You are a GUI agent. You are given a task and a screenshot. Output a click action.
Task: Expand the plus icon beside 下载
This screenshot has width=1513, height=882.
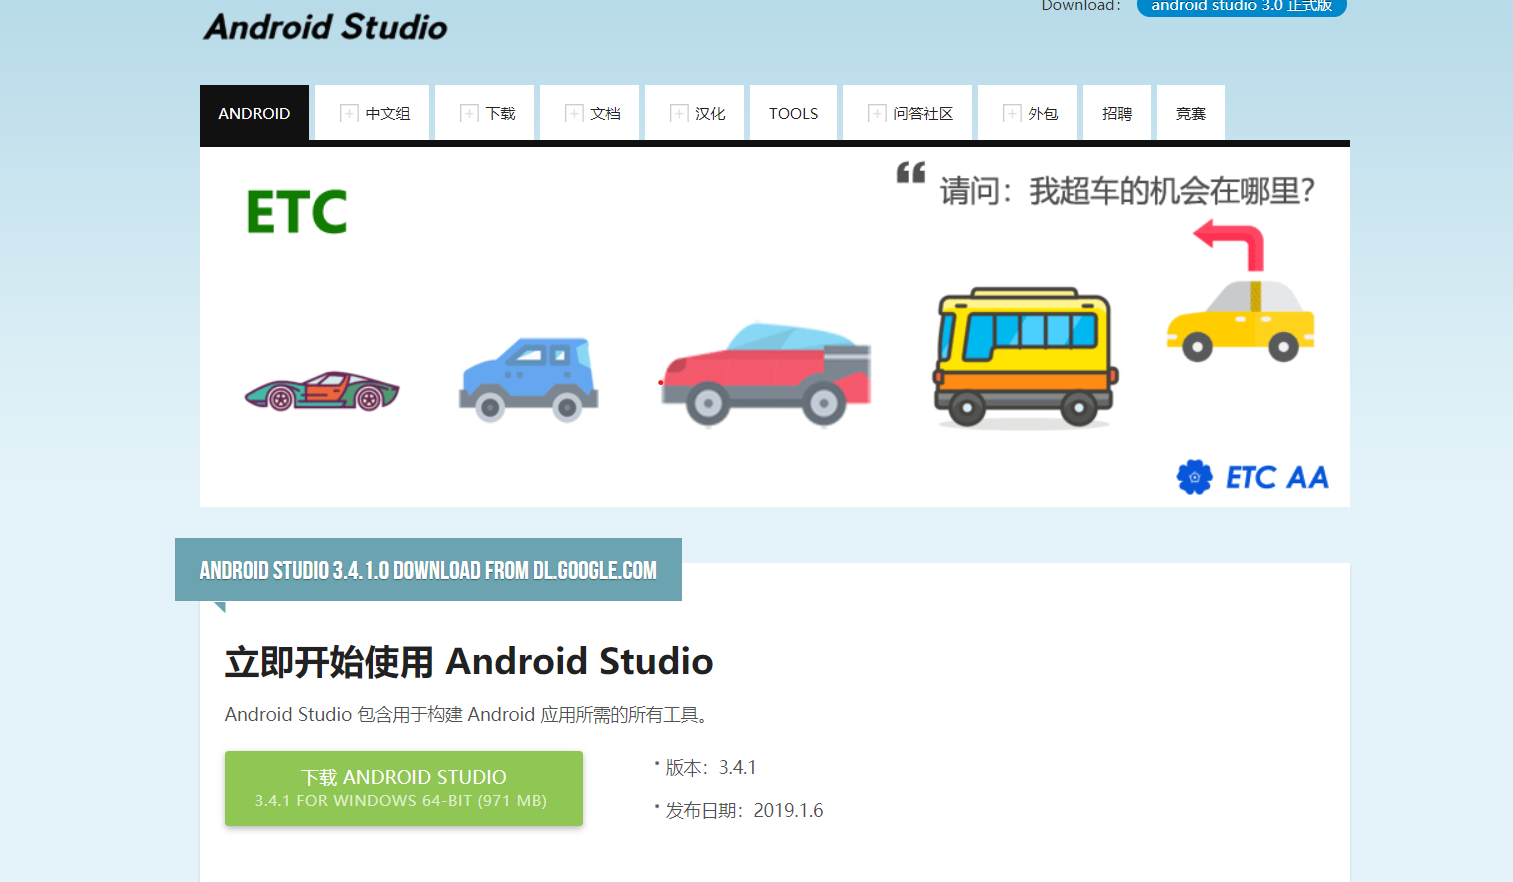pos(469,113)
